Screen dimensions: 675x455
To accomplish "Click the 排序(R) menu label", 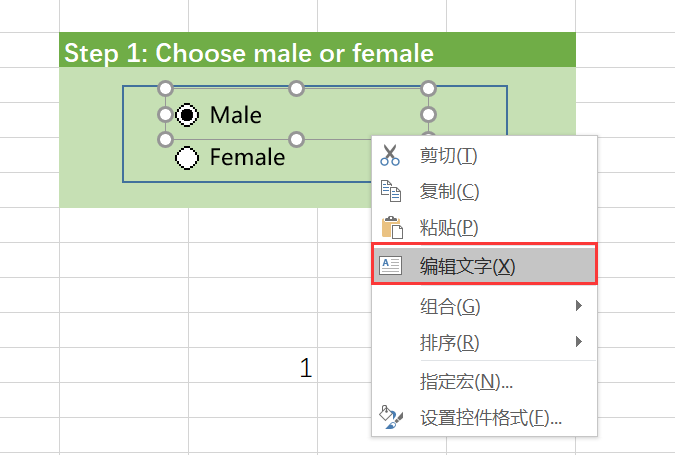I will click(x=450, y=343).
